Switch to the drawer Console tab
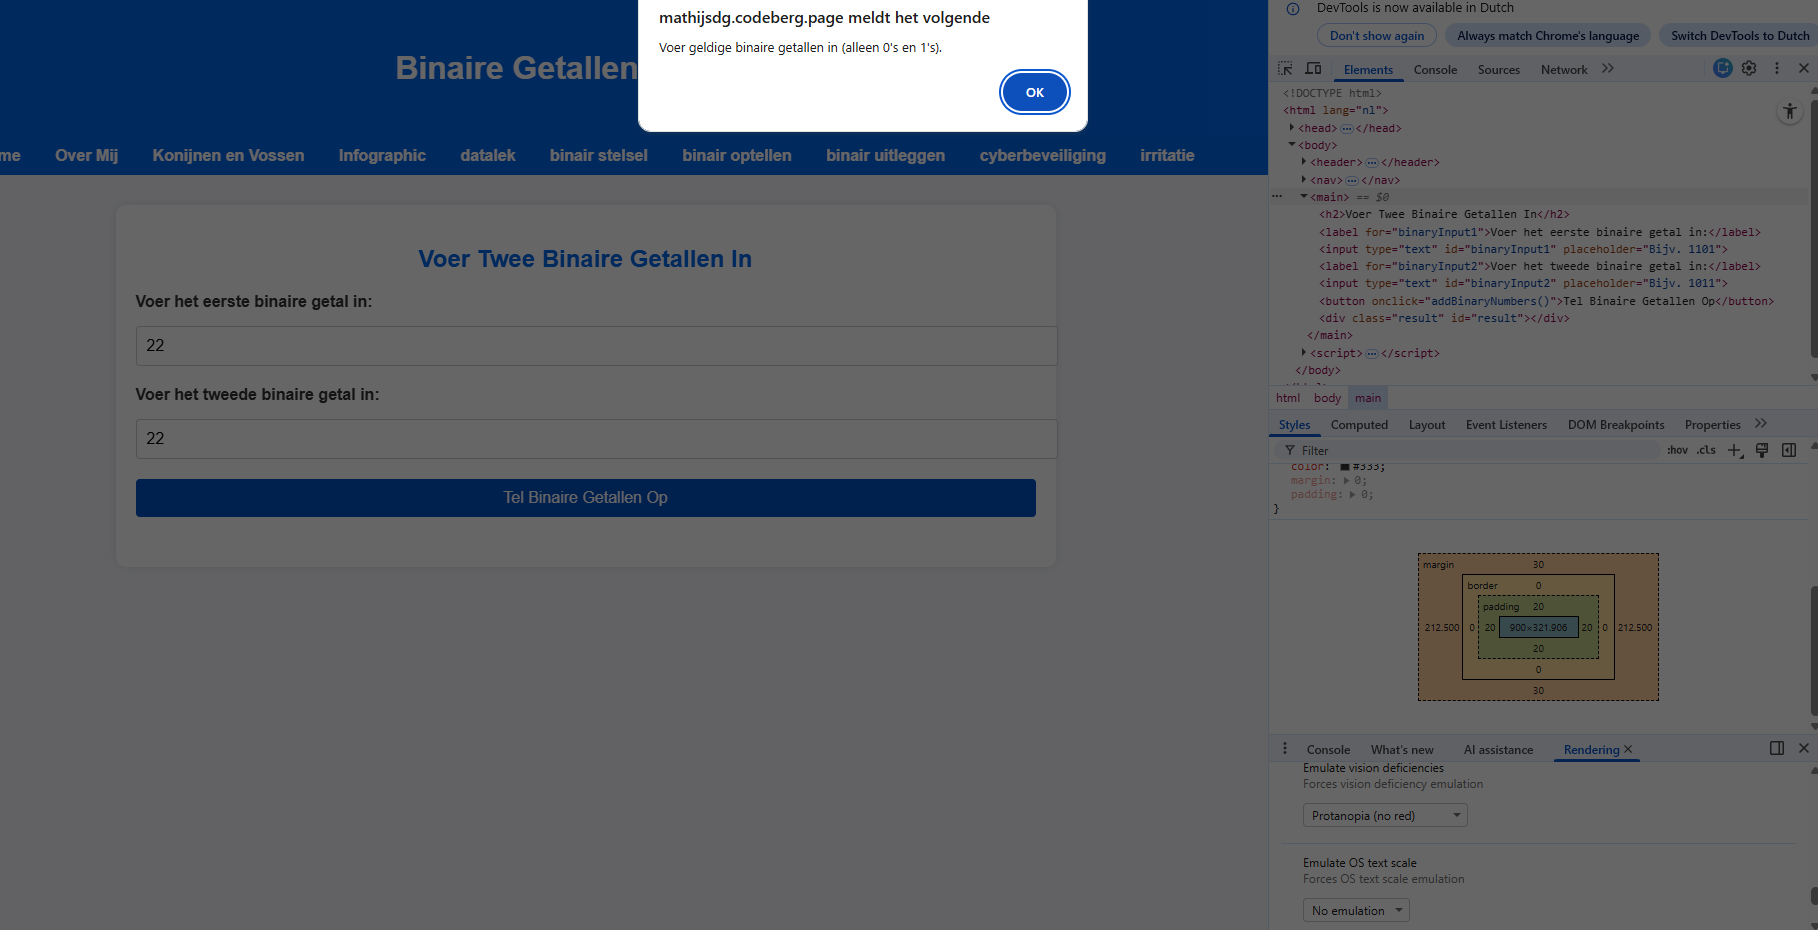Screen dimensions: 1818x930 [x=1328, y=750]
